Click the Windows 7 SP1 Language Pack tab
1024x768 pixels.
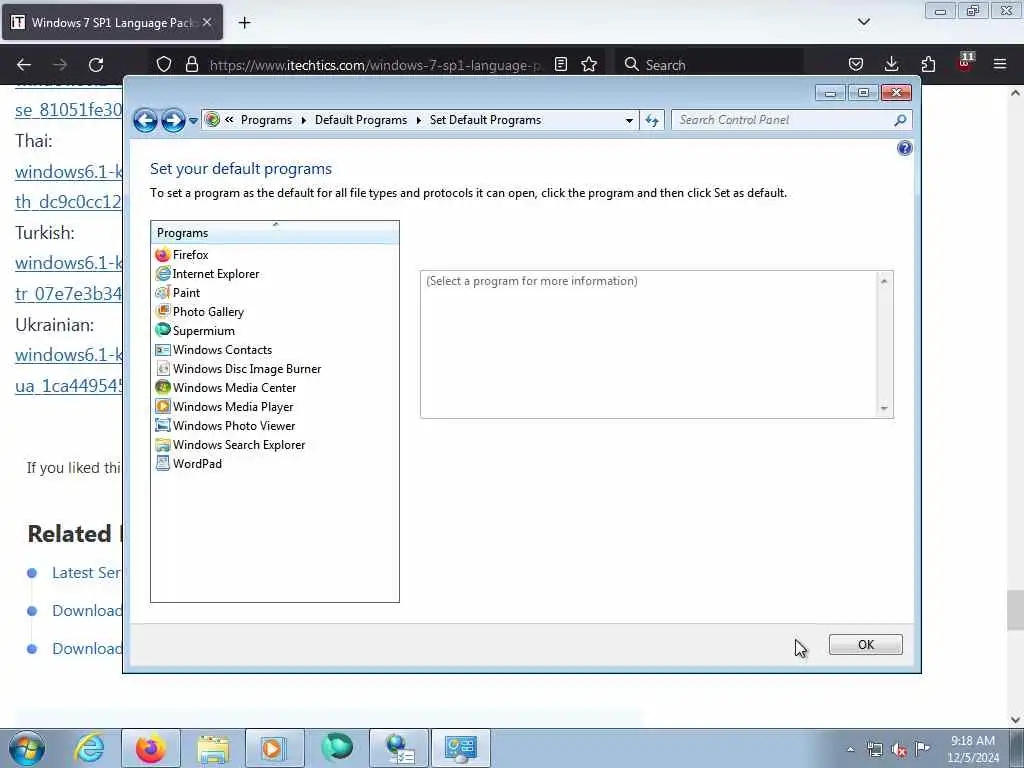pyautogui.click(x=112, y=22)
